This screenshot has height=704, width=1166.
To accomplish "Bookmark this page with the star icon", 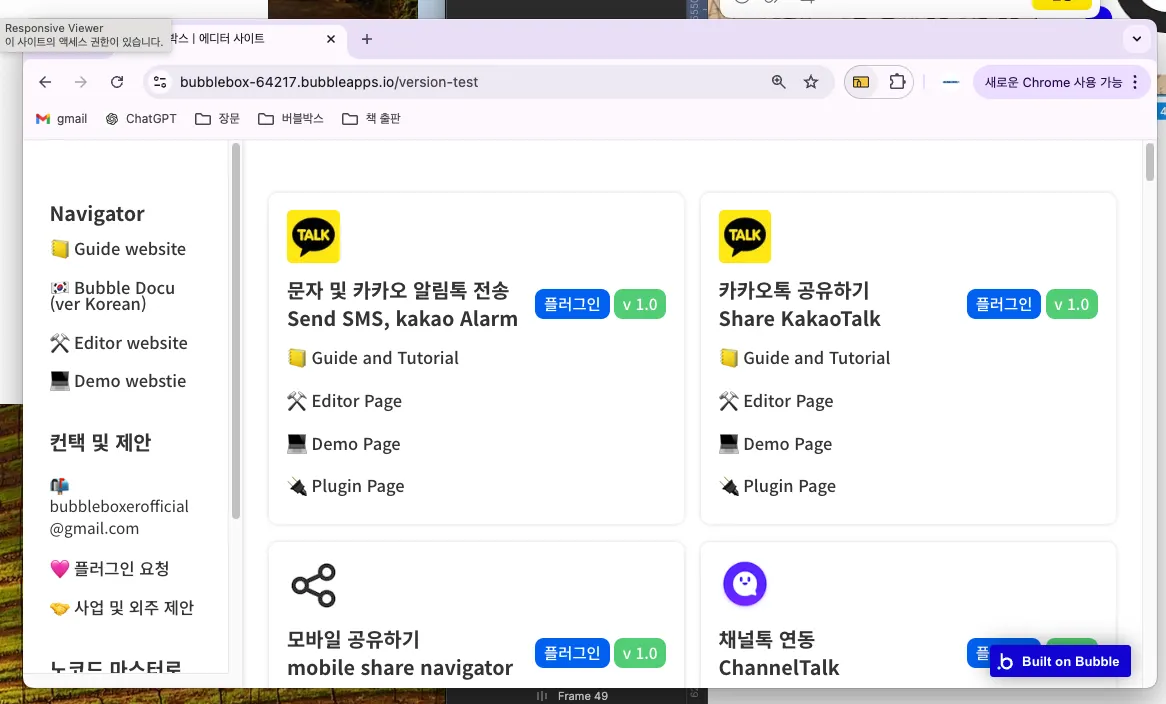I will (811, 82).
